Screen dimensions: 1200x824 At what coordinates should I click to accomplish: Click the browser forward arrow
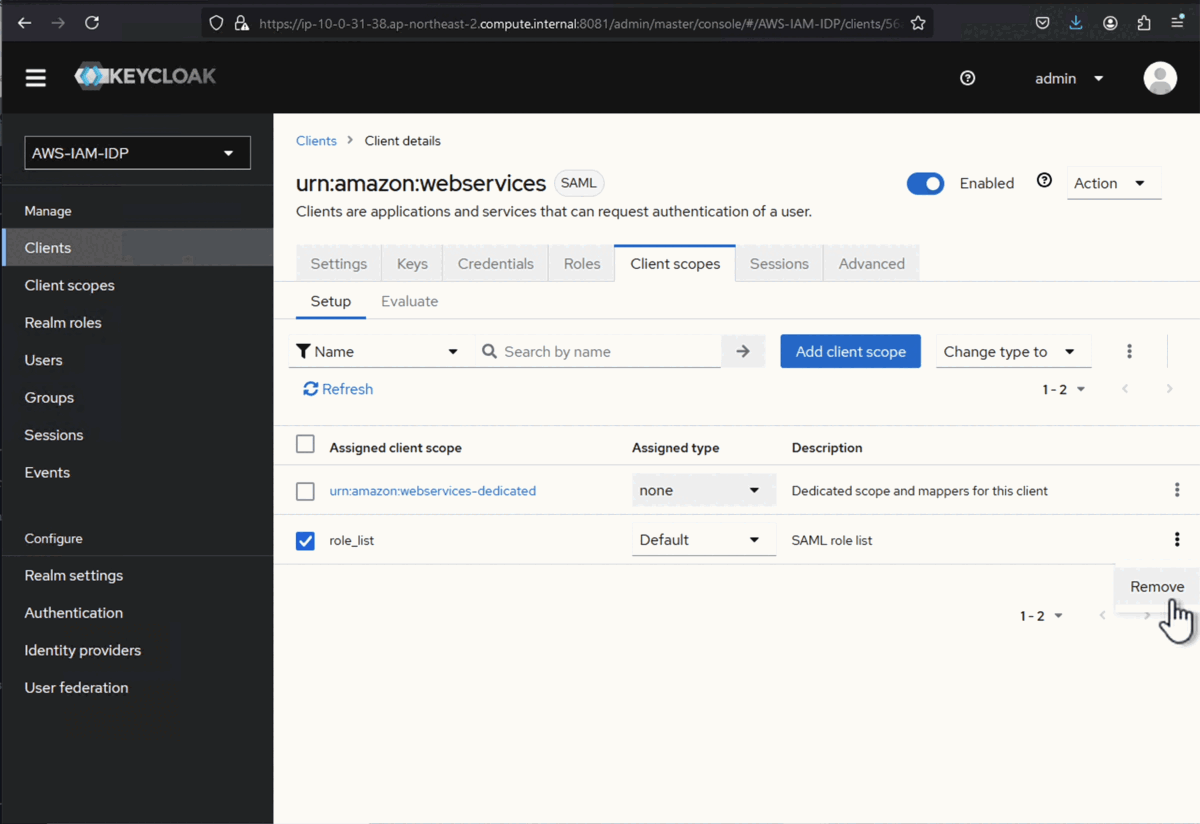(x=58, y=23)
